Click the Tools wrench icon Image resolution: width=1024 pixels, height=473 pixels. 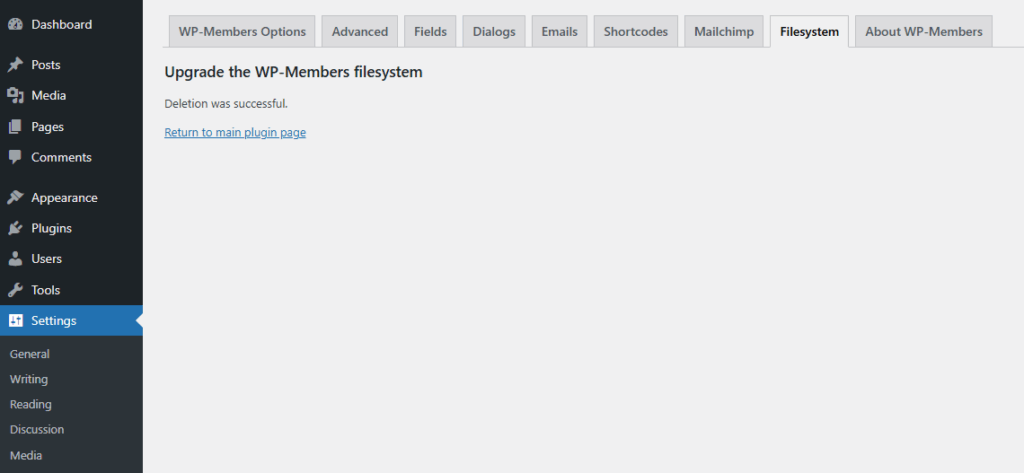[x=15, y=290]
